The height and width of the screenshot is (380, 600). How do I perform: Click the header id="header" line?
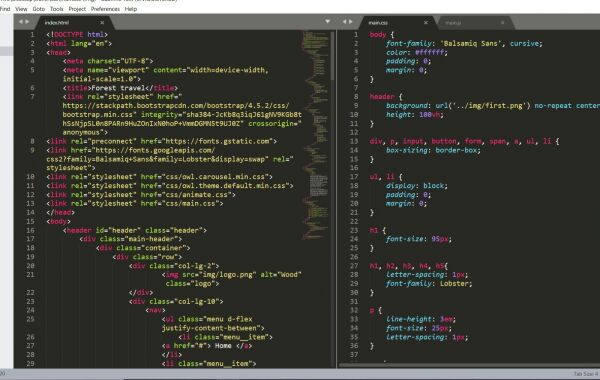[135, 230]
